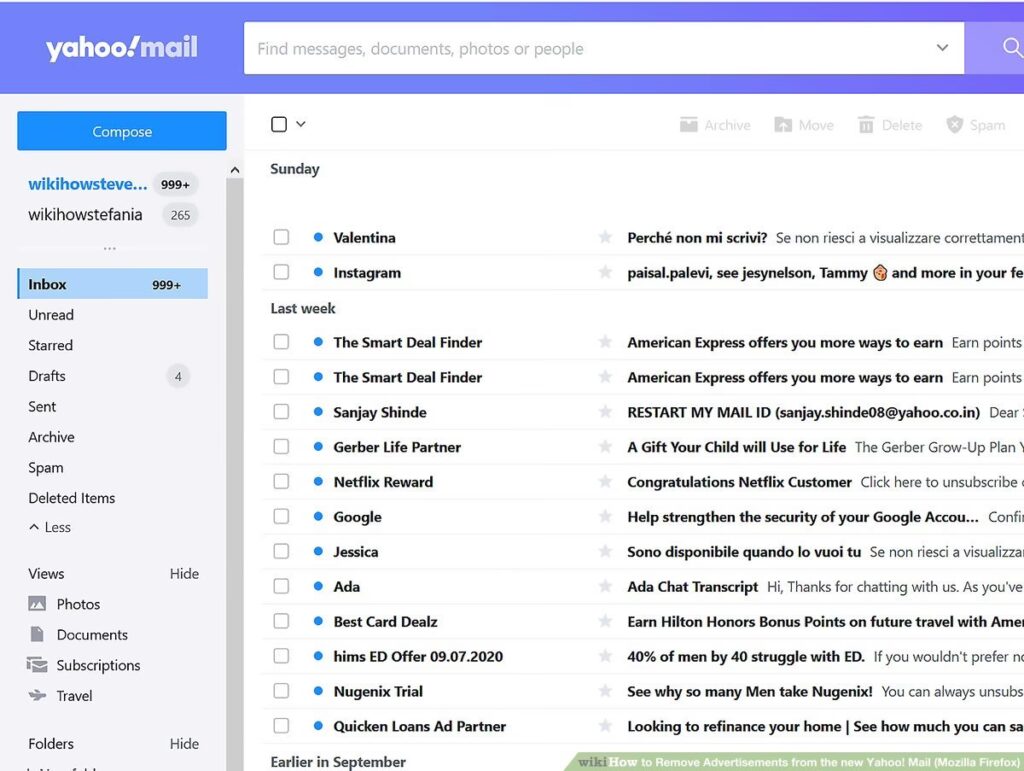Click the Archive toolbar icon
1024x771 pixels.
click(x=689, y=125)
